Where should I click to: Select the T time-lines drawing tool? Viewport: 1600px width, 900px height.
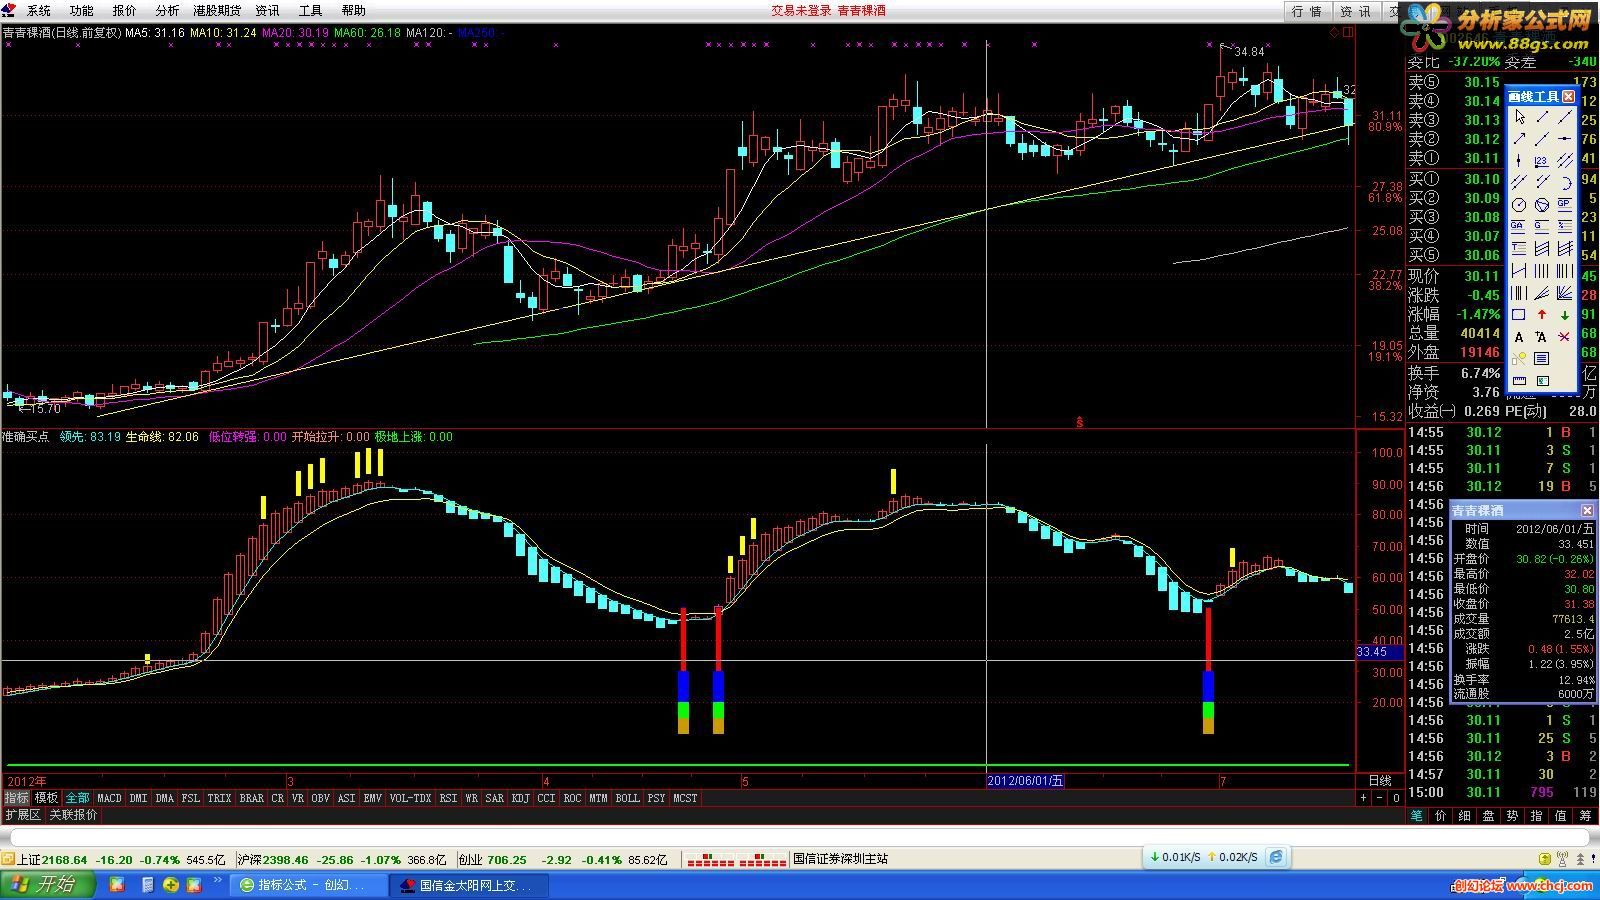1520,247
